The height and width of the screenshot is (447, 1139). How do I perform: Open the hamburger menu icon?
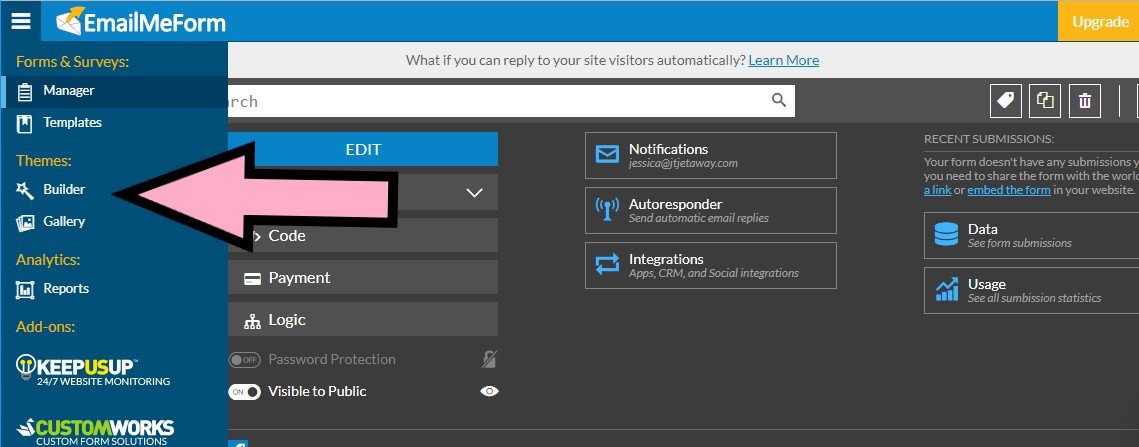(20, 21)
